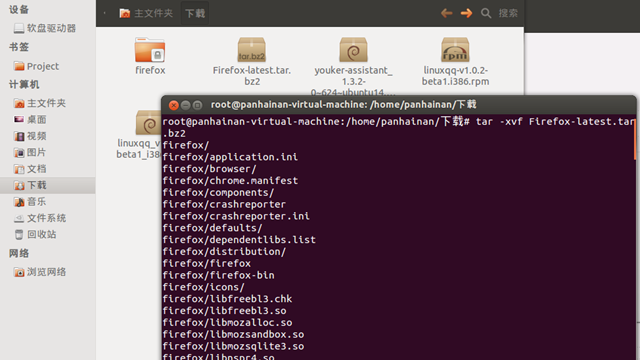640x360 pixels.
Task: Click the terminal window scrollbar thumb
Action: (635, 139)
